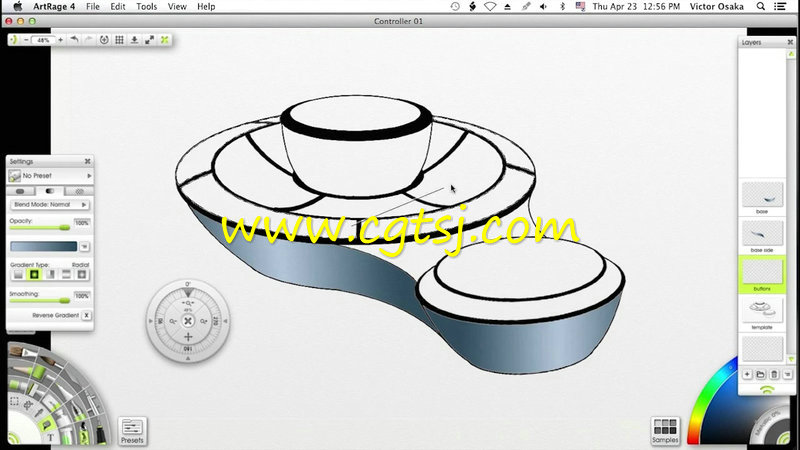Screen dimensions: 800x450
Task: Select the Watercolor brush tool
Action: tap(51, 361)
